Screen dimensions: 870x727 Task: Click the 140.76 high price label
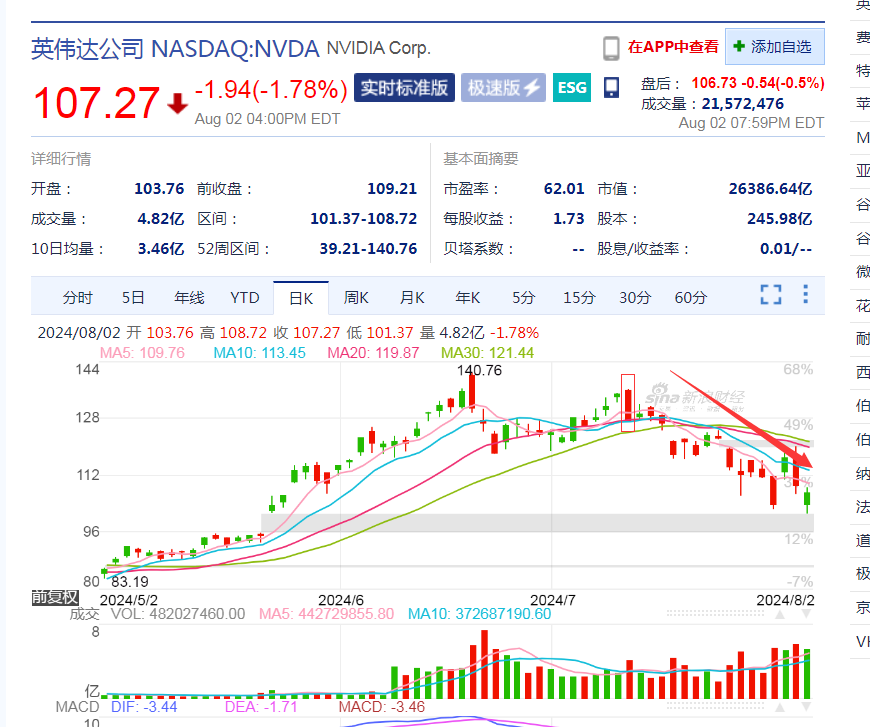tap(479, 370)
